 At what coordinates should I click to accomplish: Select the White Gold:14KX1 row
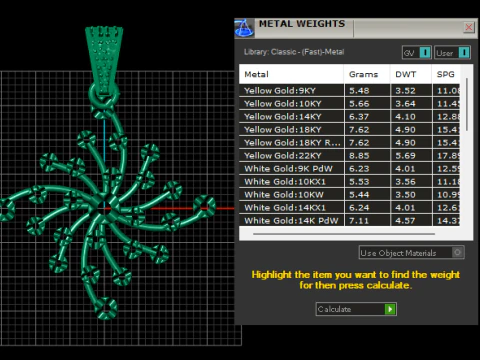point(349,208)
